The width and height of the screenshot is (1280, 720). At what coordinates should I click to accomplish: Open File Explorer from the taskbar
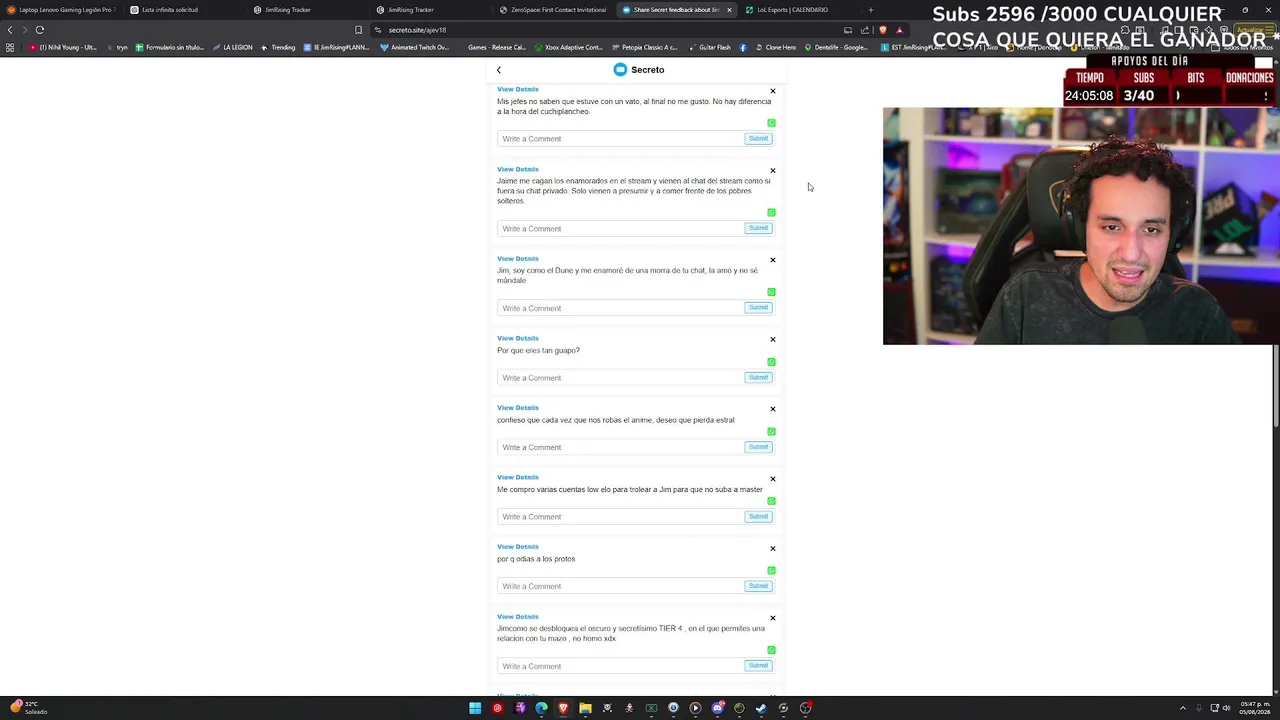click(x=585, y=708)
